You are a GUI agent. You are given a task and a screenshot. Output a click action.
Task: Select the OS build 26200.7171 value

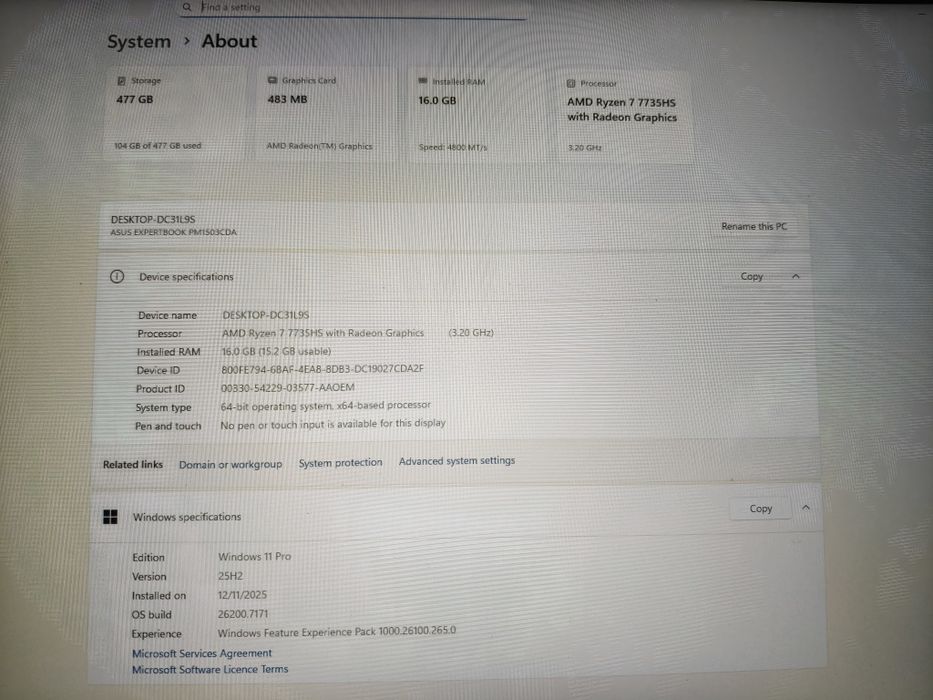[243, 614]
